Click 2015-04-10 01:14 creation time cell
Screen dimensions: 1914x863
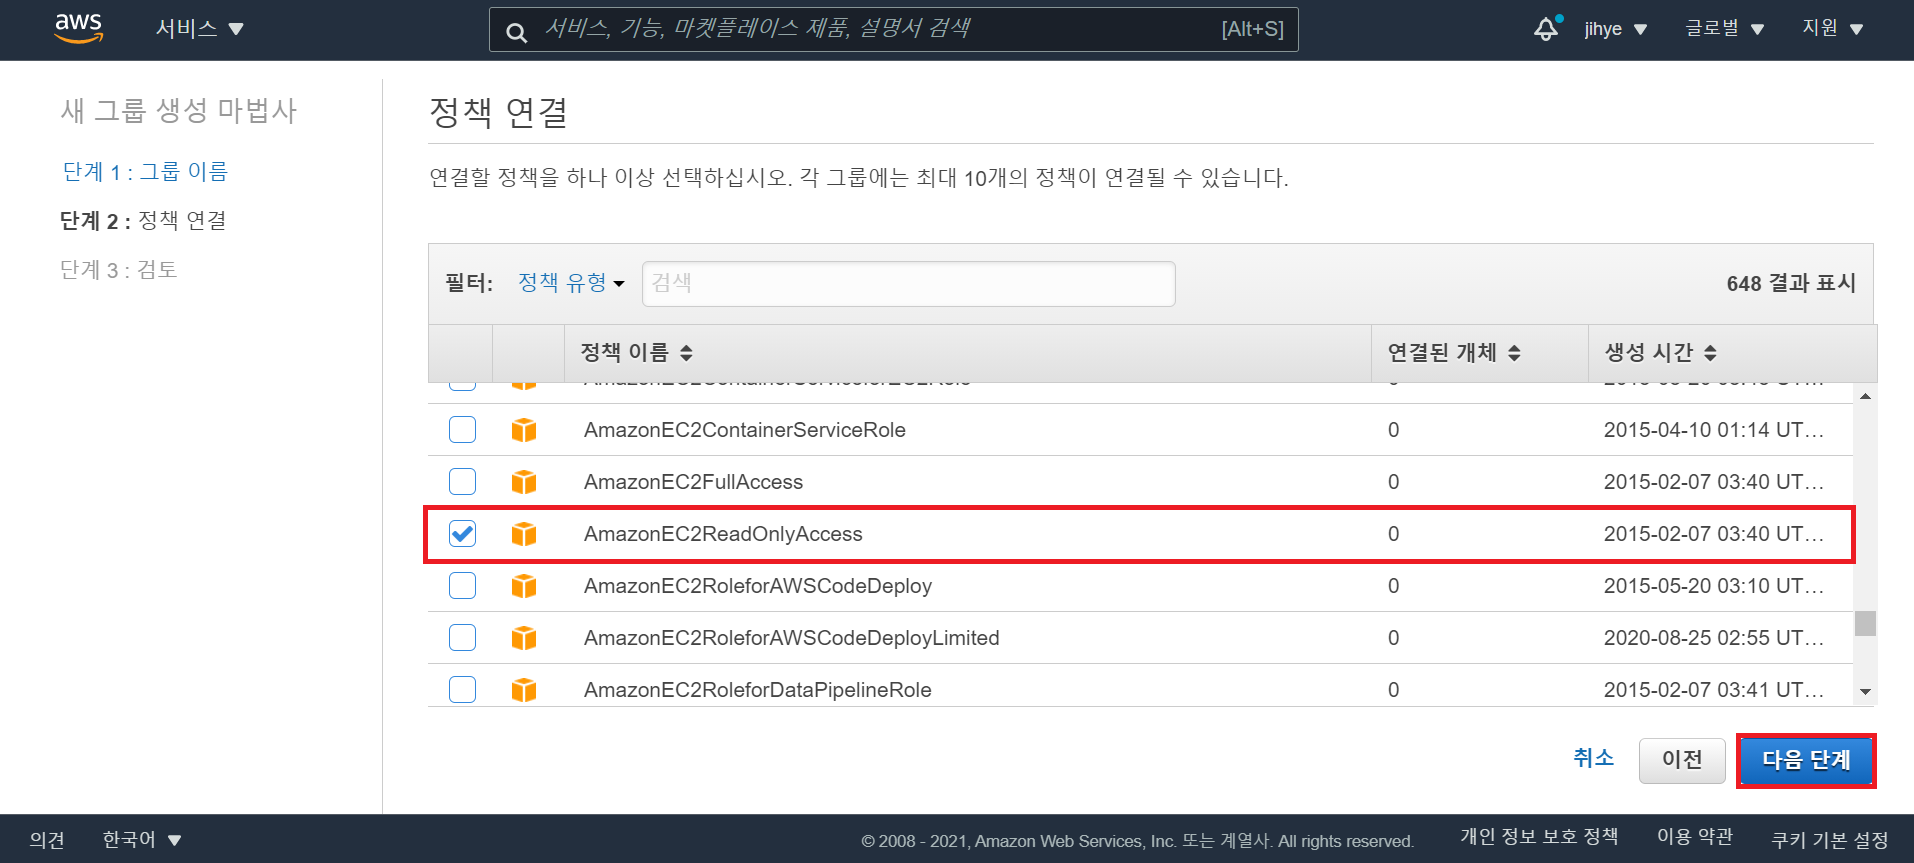point(1714,430)
